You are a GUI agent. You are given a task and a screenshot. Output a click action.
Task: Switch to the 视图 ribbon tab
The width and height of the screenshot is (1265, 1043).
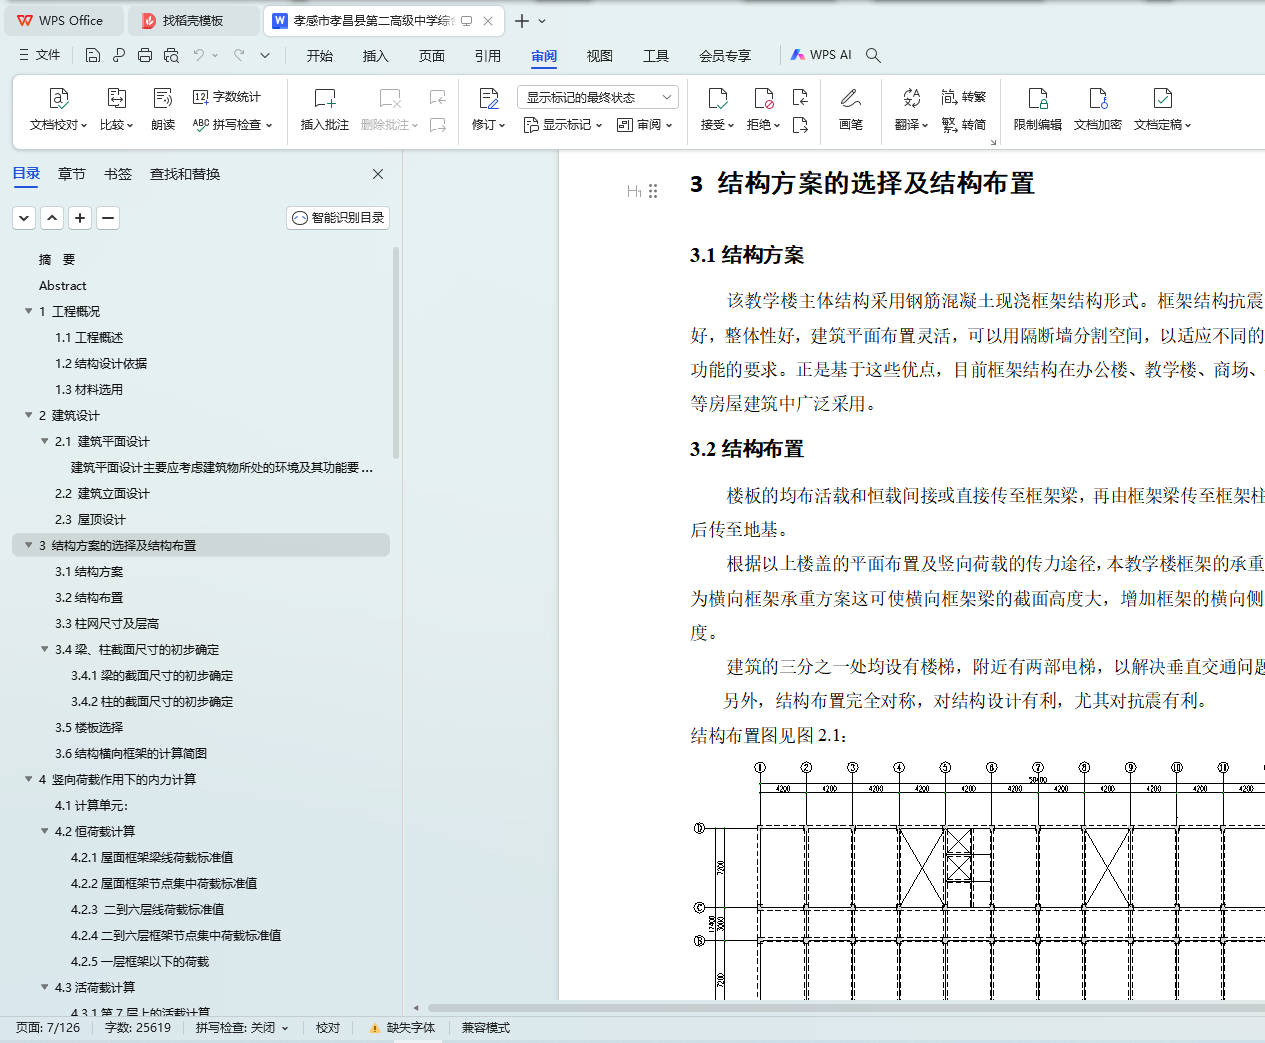600,56
